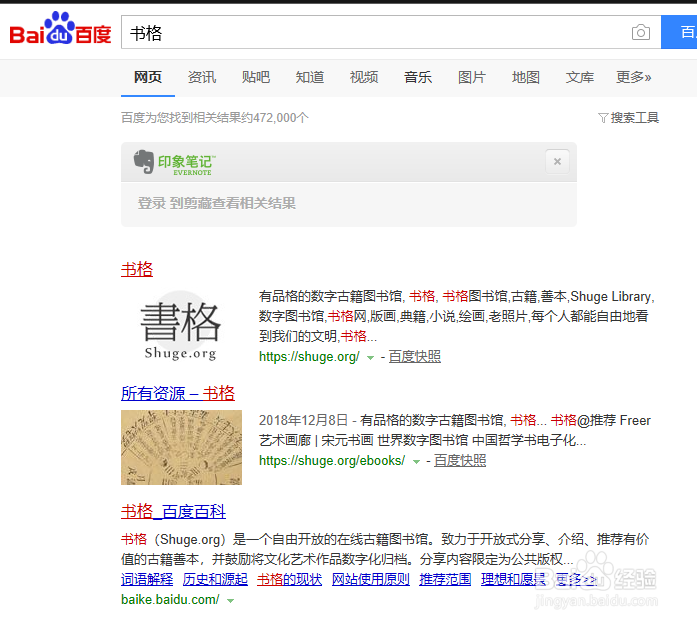Switch to the 视频 tab

(x=364, y=77)
